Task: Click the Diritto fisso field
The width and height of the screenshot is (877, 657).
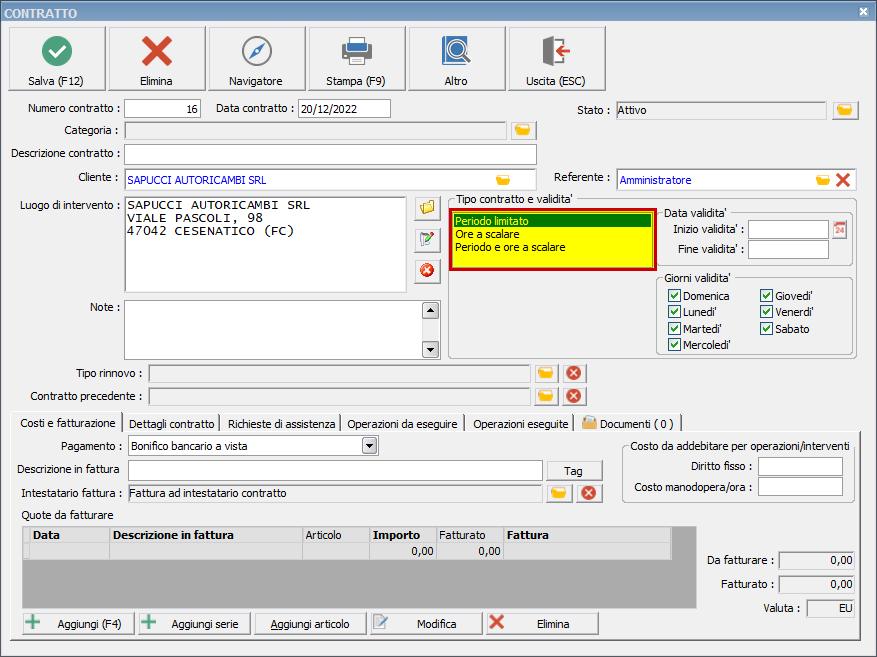Action: tap(800, 466)
